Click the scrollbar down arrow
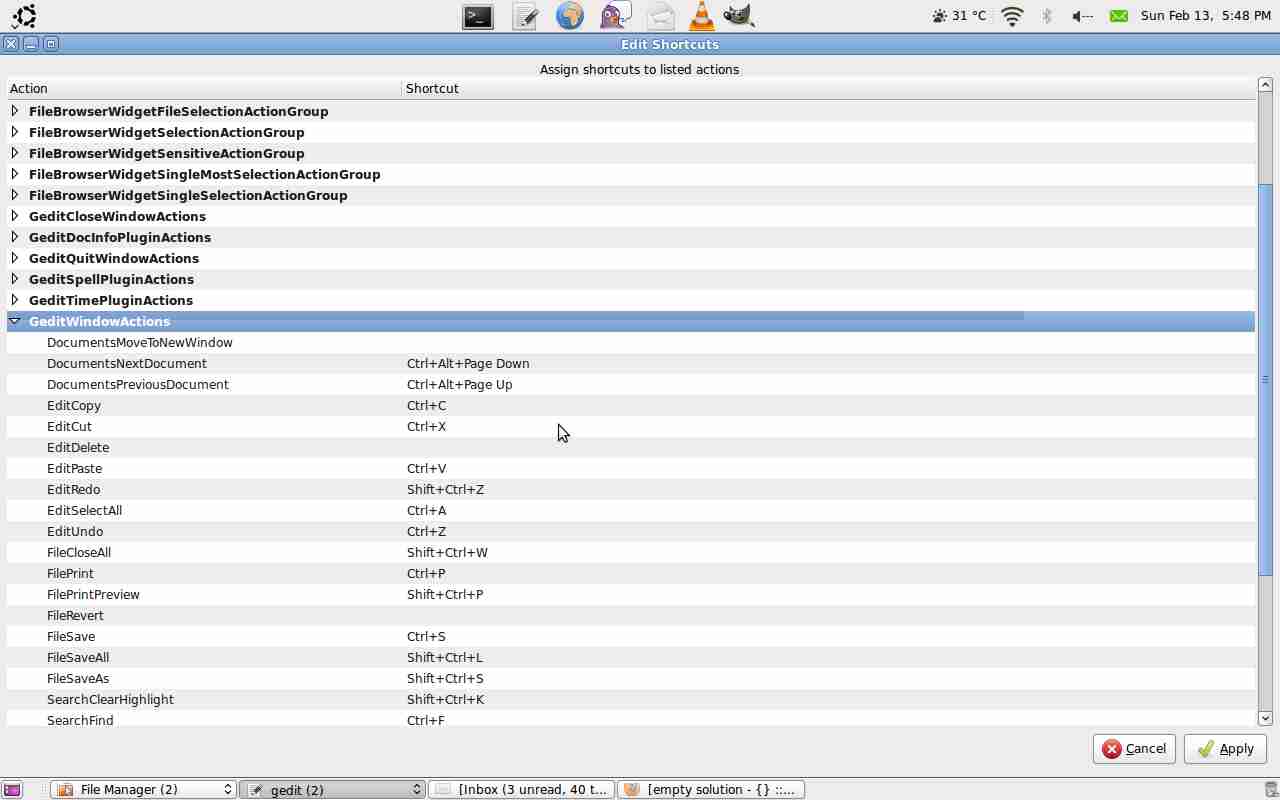The image size is (1280, 800). (1265, 718)
